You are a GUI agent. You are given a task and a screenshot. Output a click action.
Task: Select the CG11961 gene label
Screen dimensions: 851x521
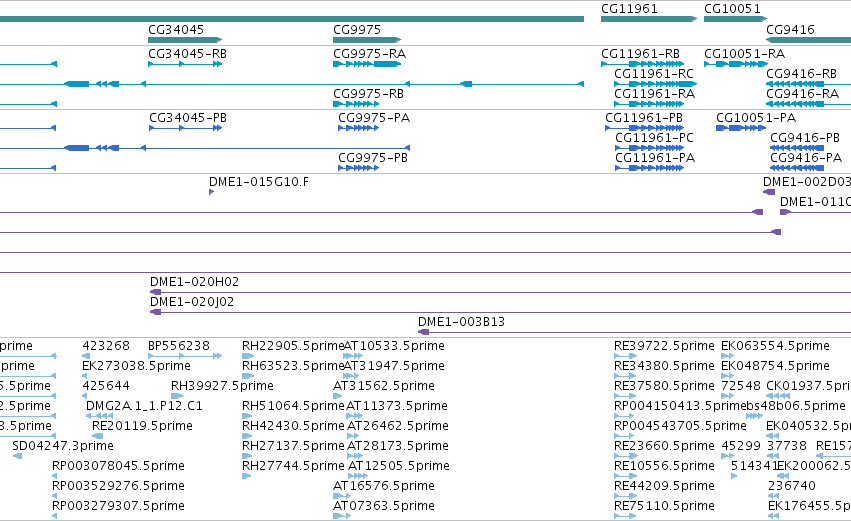click(629, 9)
